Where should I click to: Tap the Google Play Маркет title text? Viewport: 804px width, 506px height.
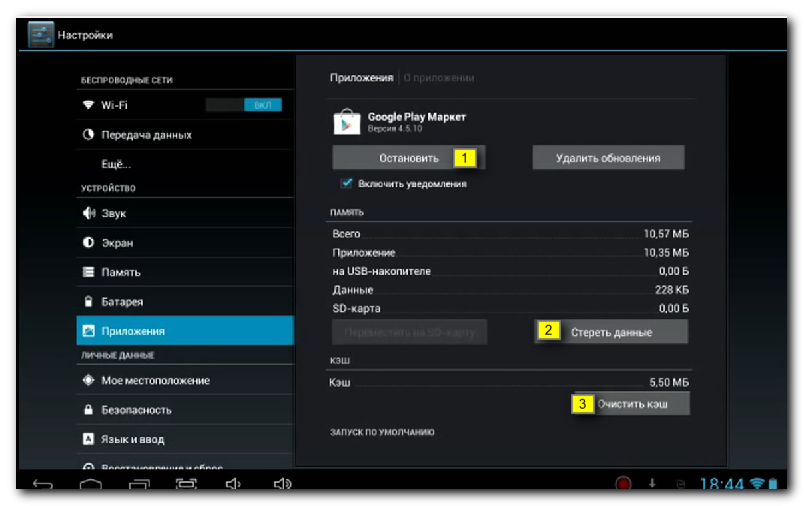pyautogui.click(x=416, y=117)
